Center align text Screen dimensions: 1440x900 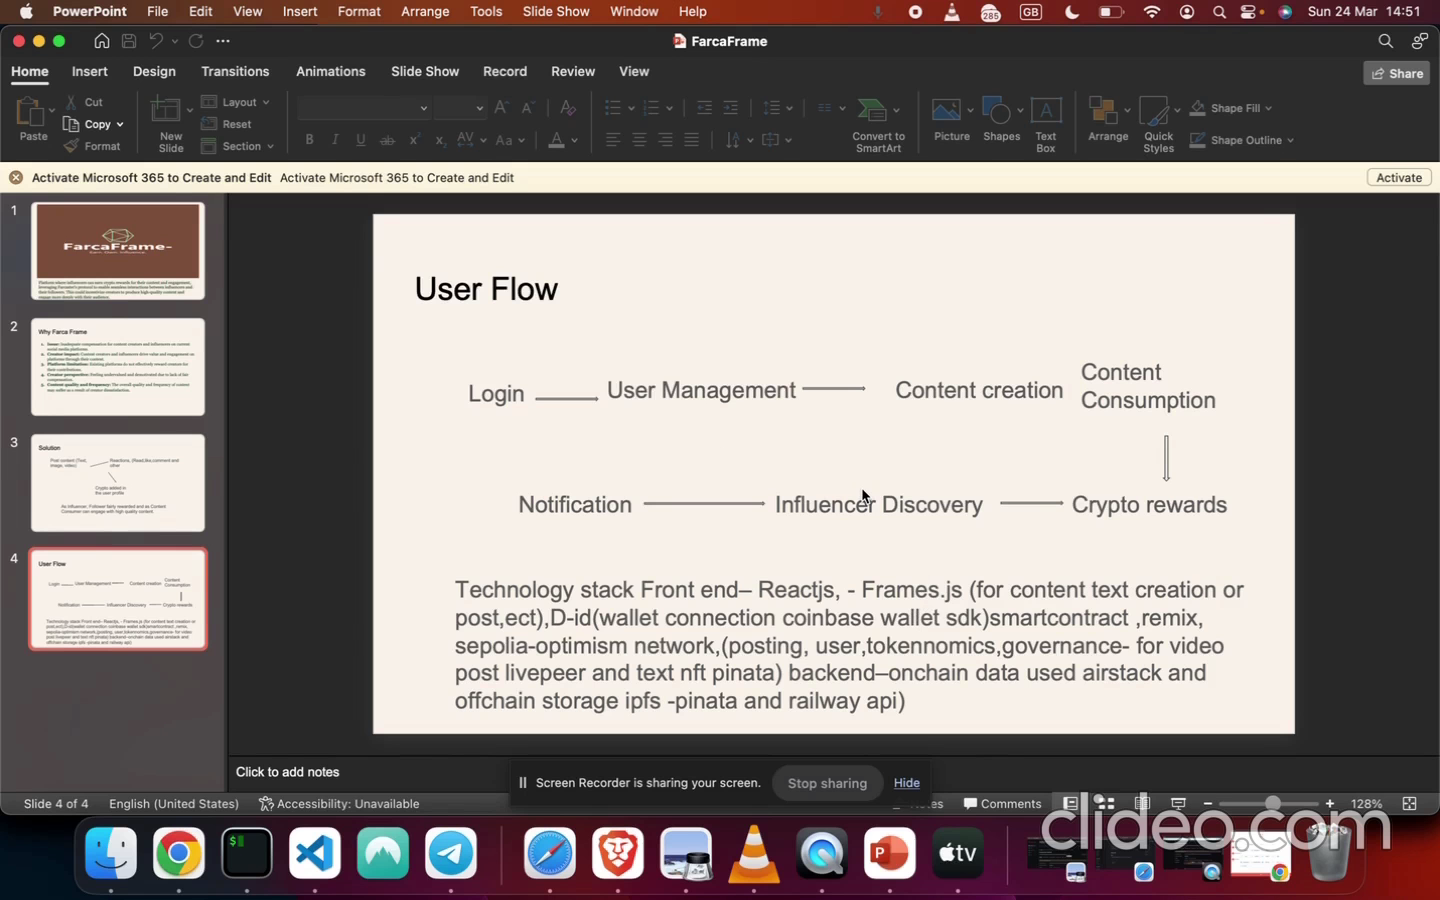[639, 140]
